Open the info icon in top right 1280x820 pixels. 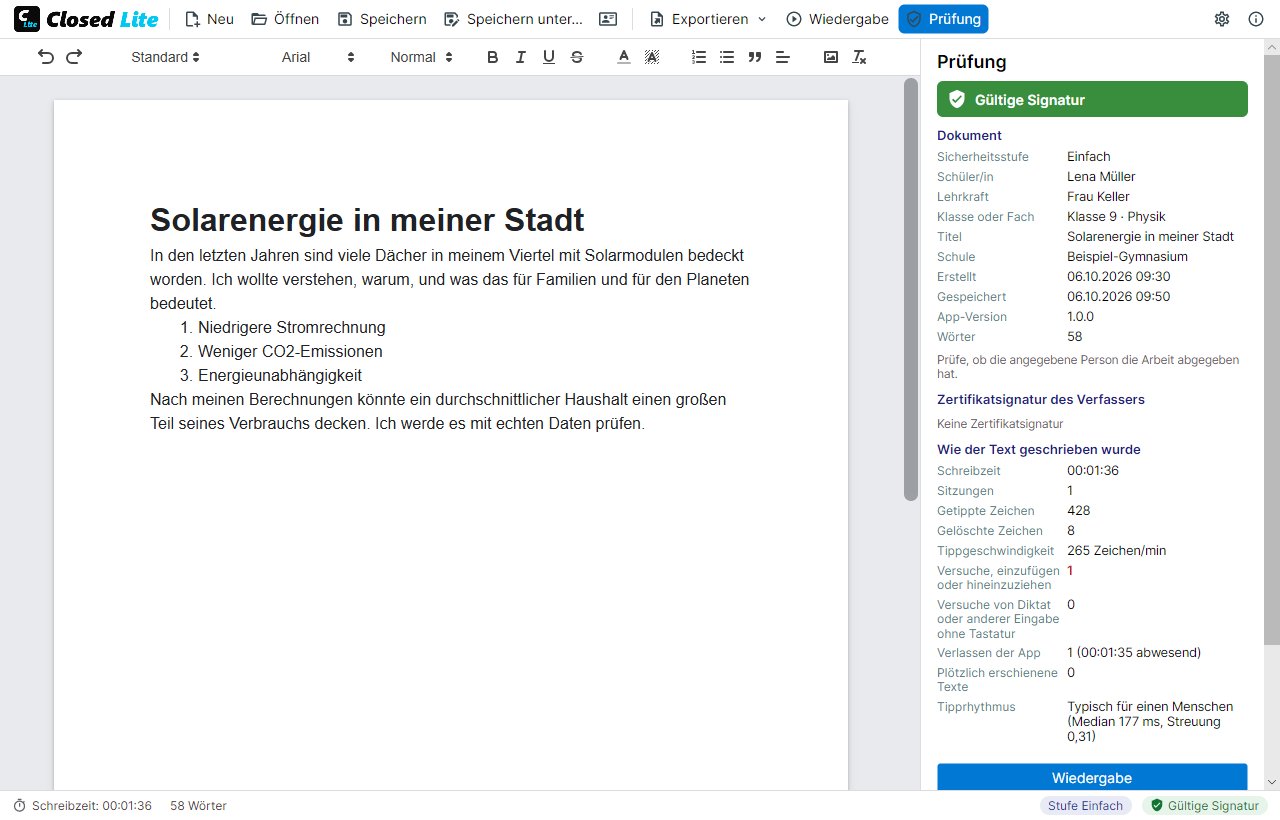(1256, 19)
